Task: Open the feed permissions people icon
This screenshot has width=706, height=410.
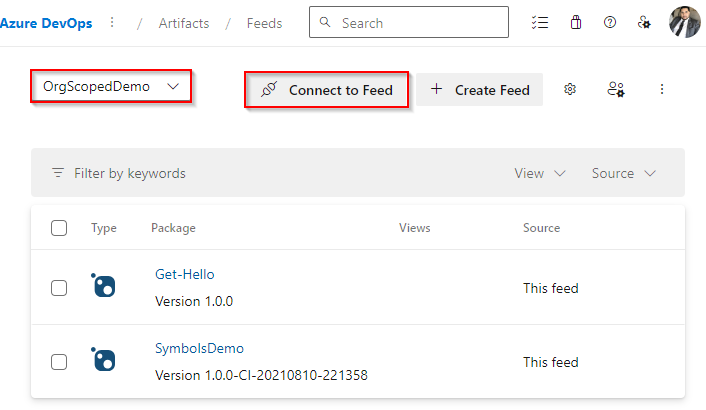Action: click(x=616, y=89)
